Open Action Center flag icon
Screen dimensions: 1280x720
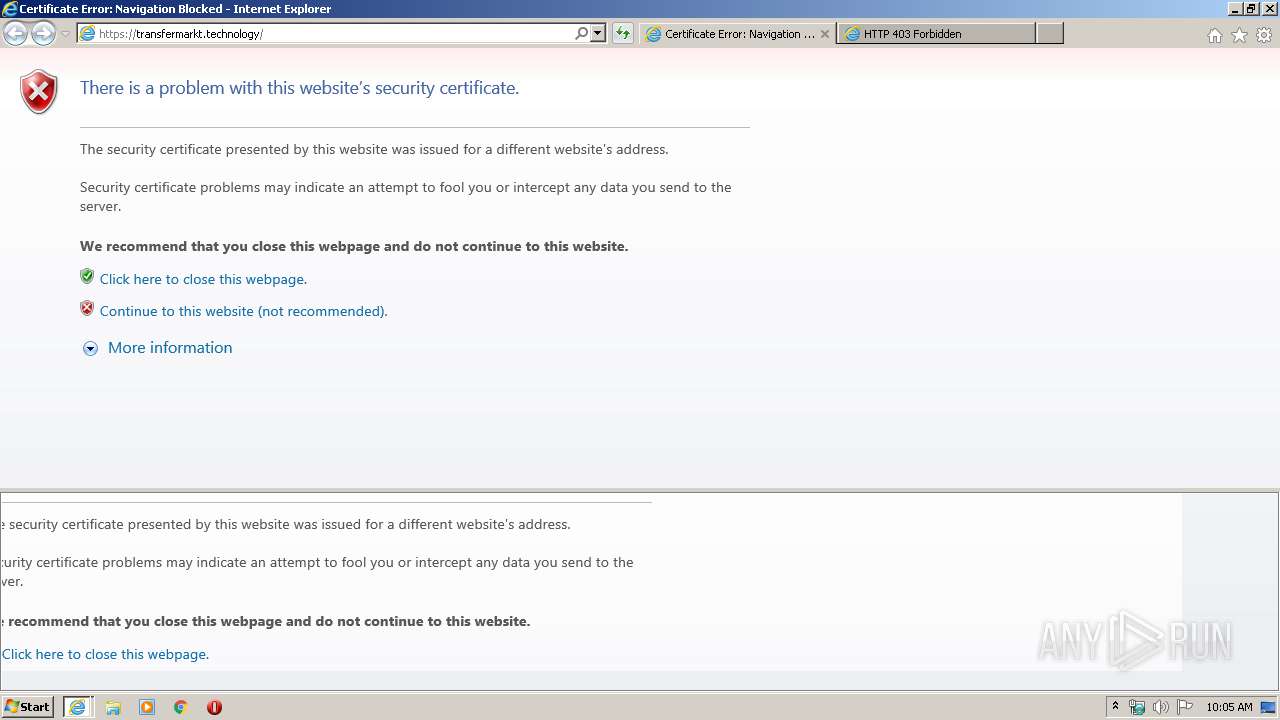(1185, 707)
